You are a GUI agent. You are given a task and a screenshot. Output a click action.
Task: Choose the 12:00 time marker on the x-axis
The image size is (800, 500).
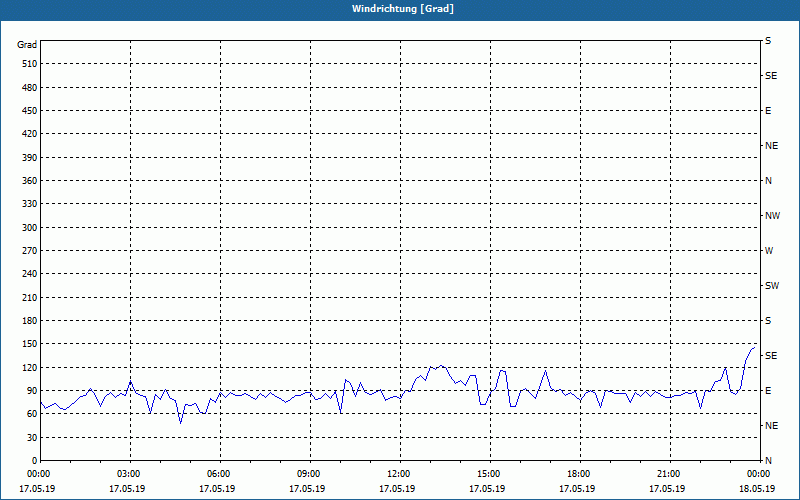click(399, 474)
